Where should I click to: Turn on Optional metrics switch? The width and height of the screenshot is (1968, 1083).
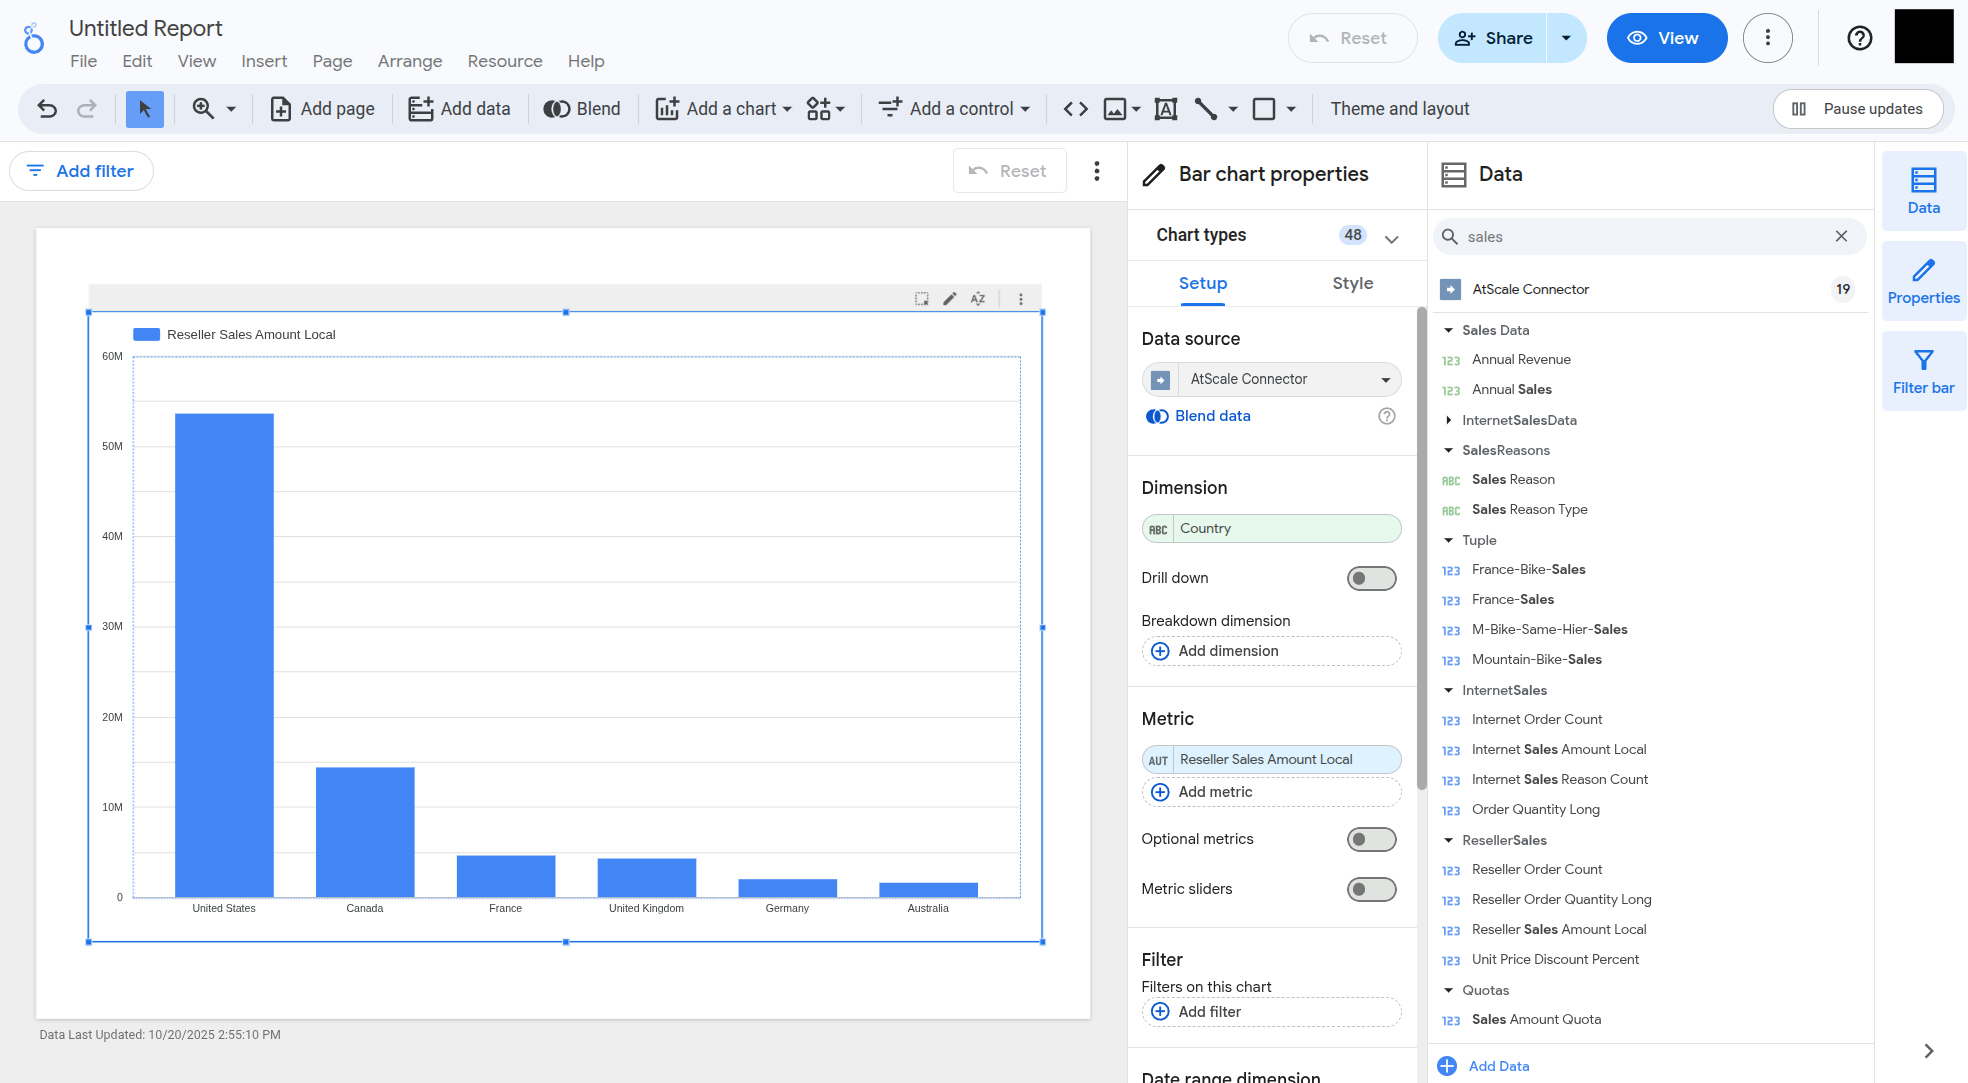click(x=1371, y=839)
